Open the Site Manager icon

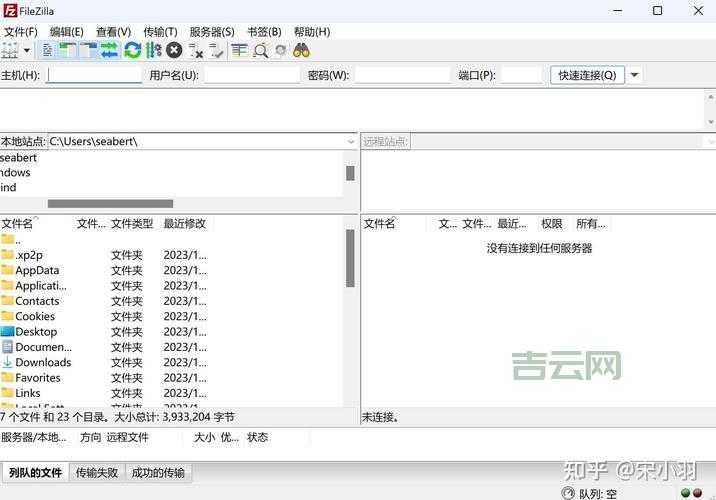tap(10, 50)
